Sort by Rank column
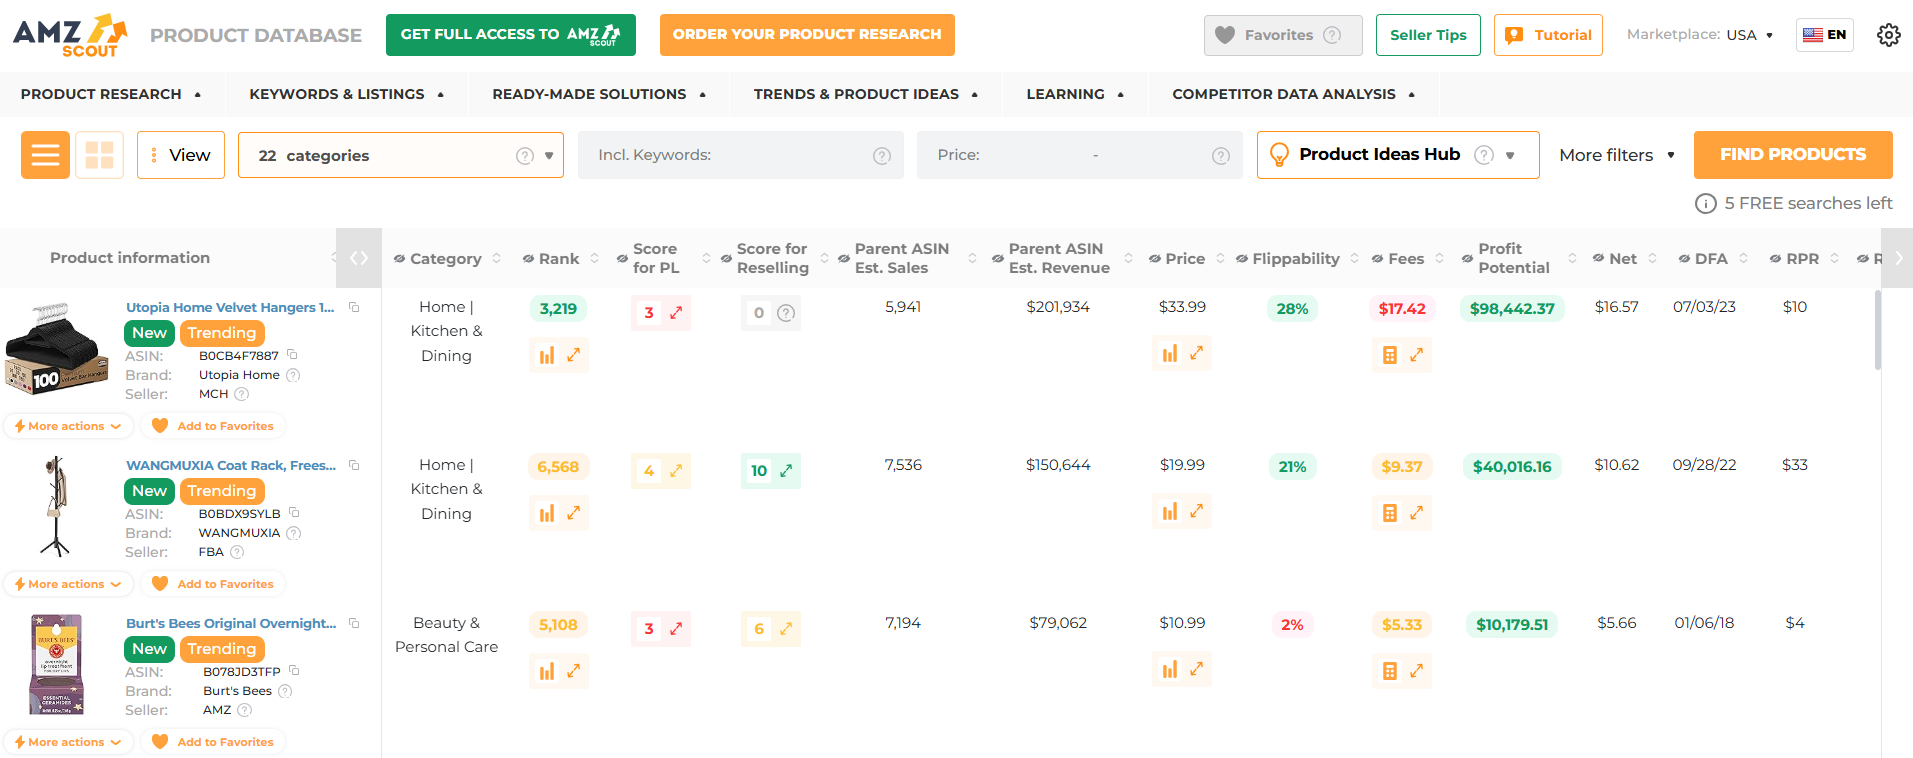 point(594,258)
